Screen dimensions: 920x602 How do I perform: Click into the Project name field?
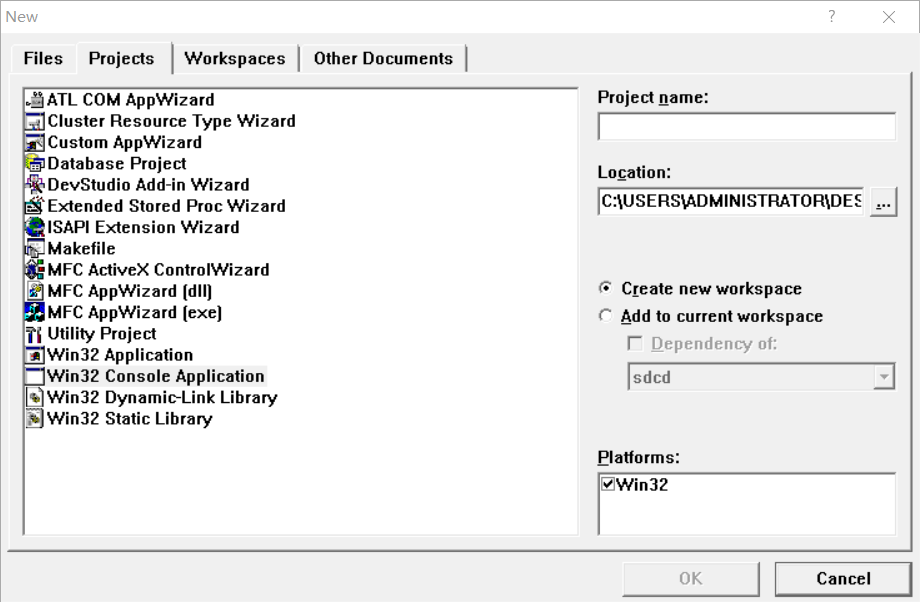747,126
